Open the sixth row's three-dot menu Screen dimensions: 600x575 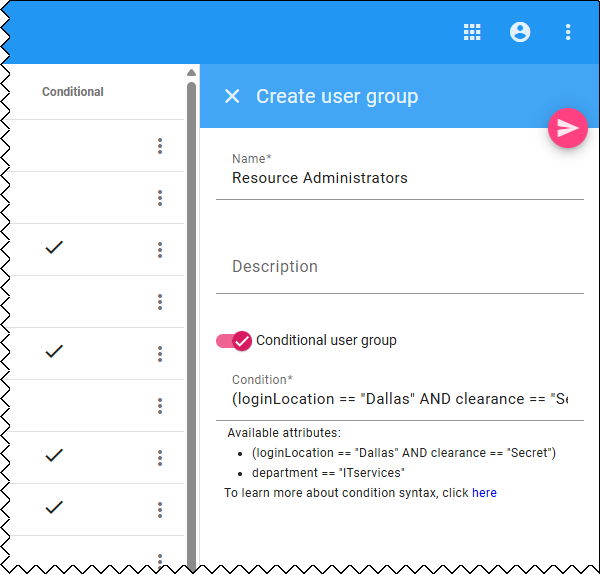(x=160, y=406)
